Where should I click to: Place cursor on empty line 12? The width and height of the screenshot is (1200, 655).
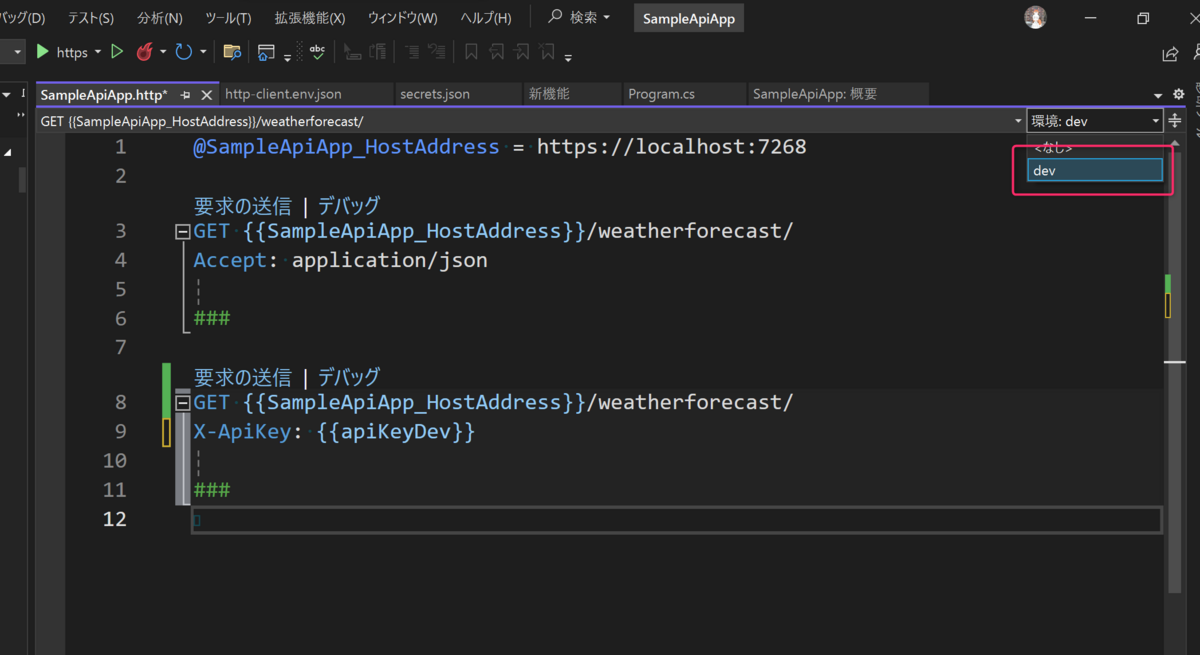(x=676, y=520)
